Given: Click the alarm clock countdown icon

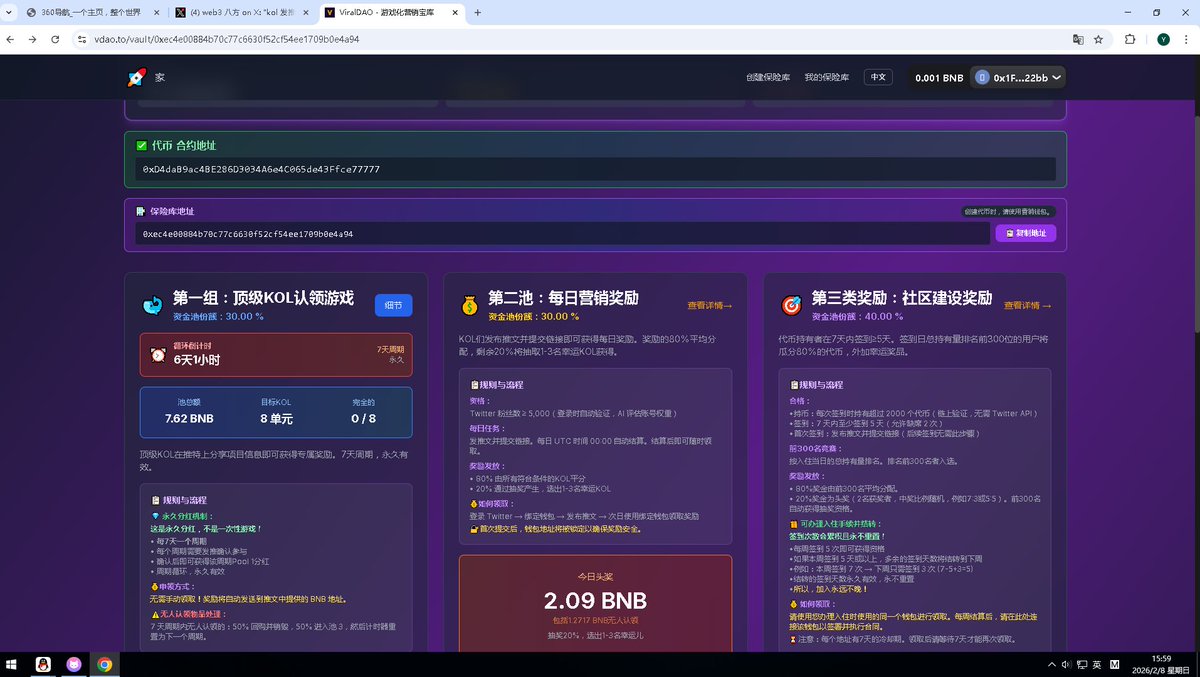Looking at the screenshot, I should tap(158, 354).
